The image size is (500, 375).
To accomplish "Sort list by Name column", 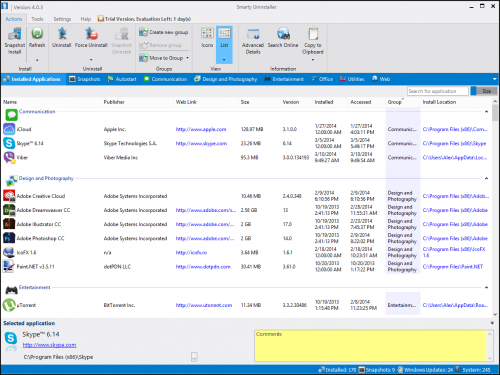I will click(10, 102).
